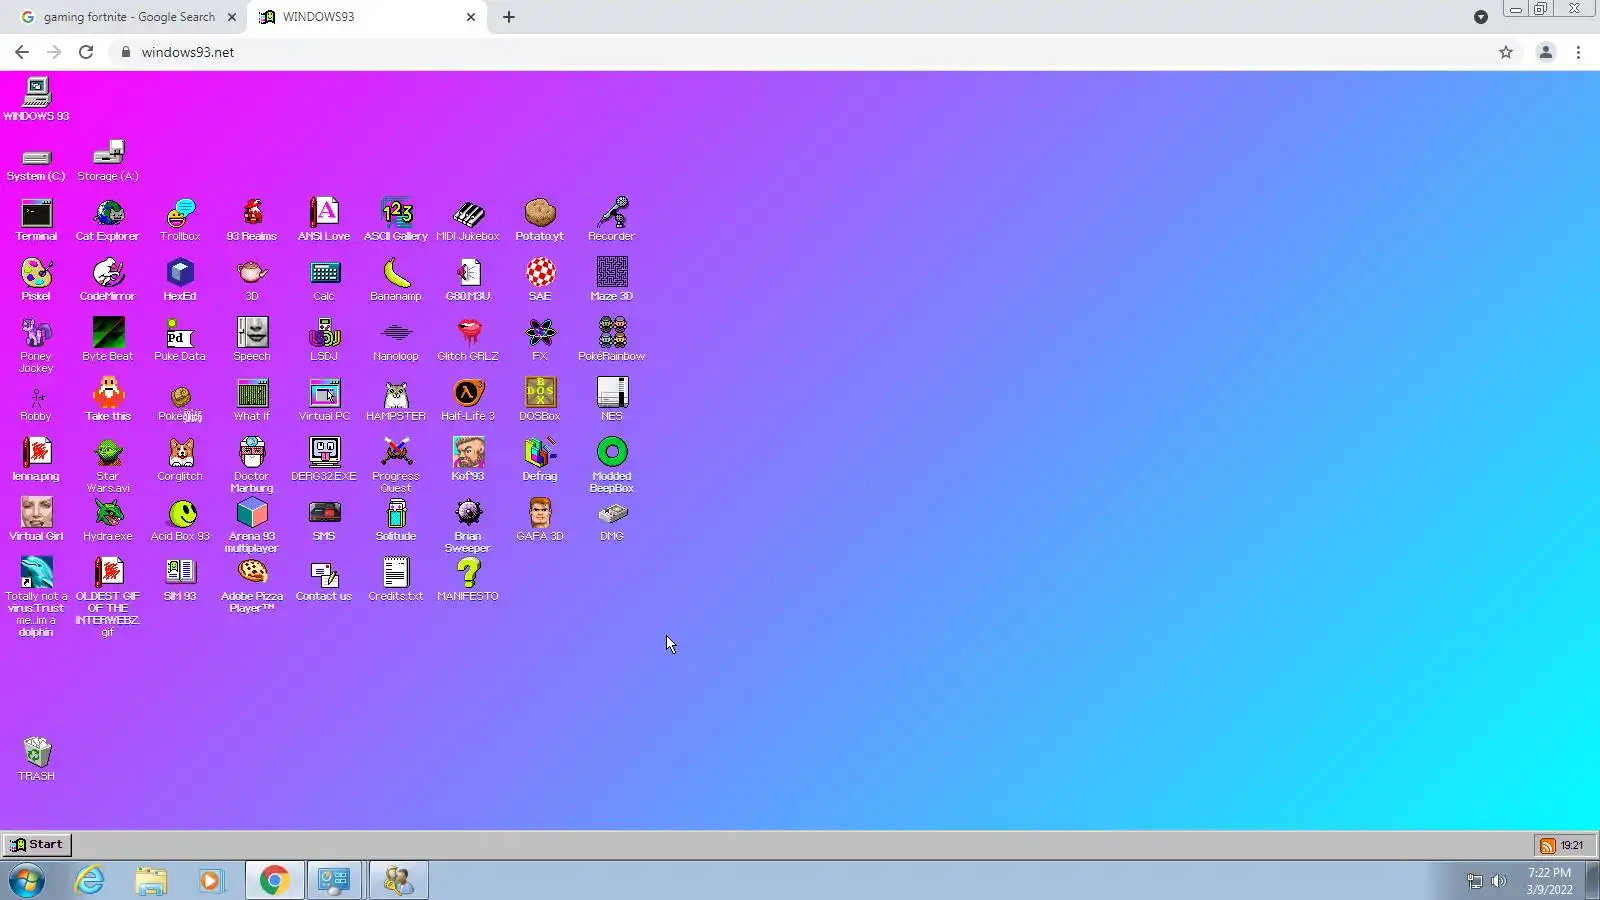Click the volume speaker in system tray

(x=1498, y=881)
